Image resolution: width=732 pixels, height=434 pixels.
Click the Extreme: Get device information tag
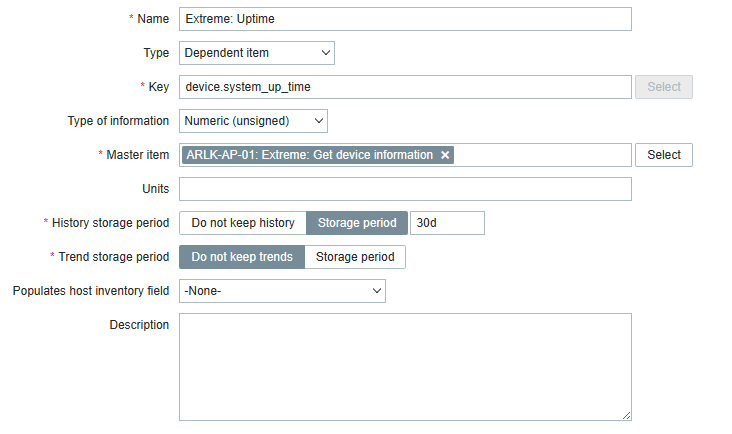pos(310,155)
